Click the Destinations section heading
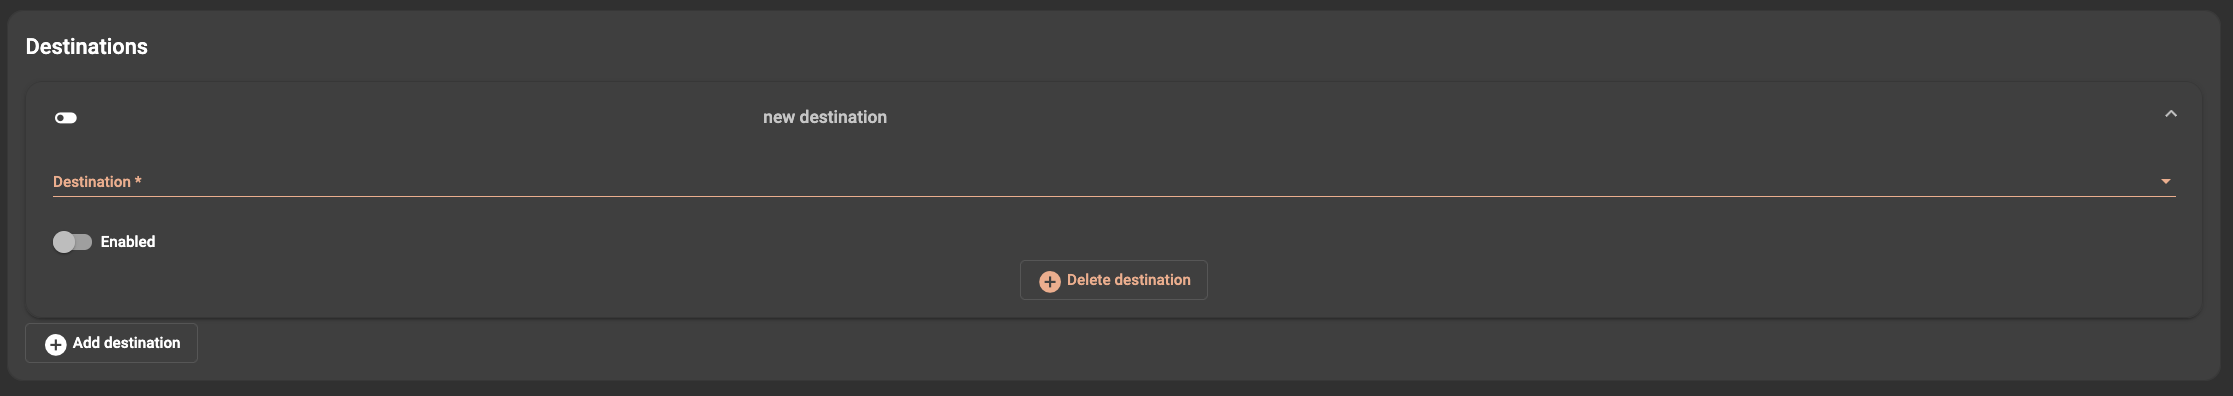 pyautogui.click(x=87, y=47)
